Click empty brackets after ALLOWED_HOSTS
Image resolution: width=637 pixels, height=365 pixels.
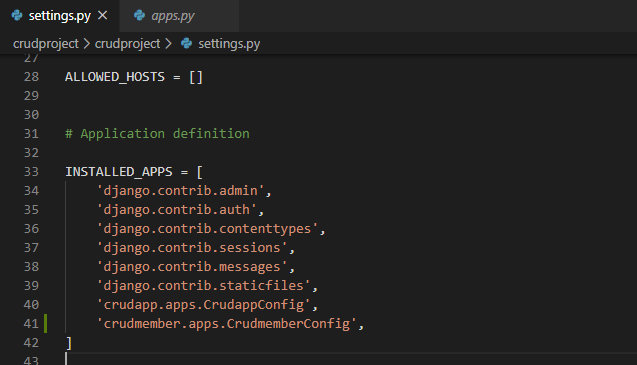coord(196,77)
